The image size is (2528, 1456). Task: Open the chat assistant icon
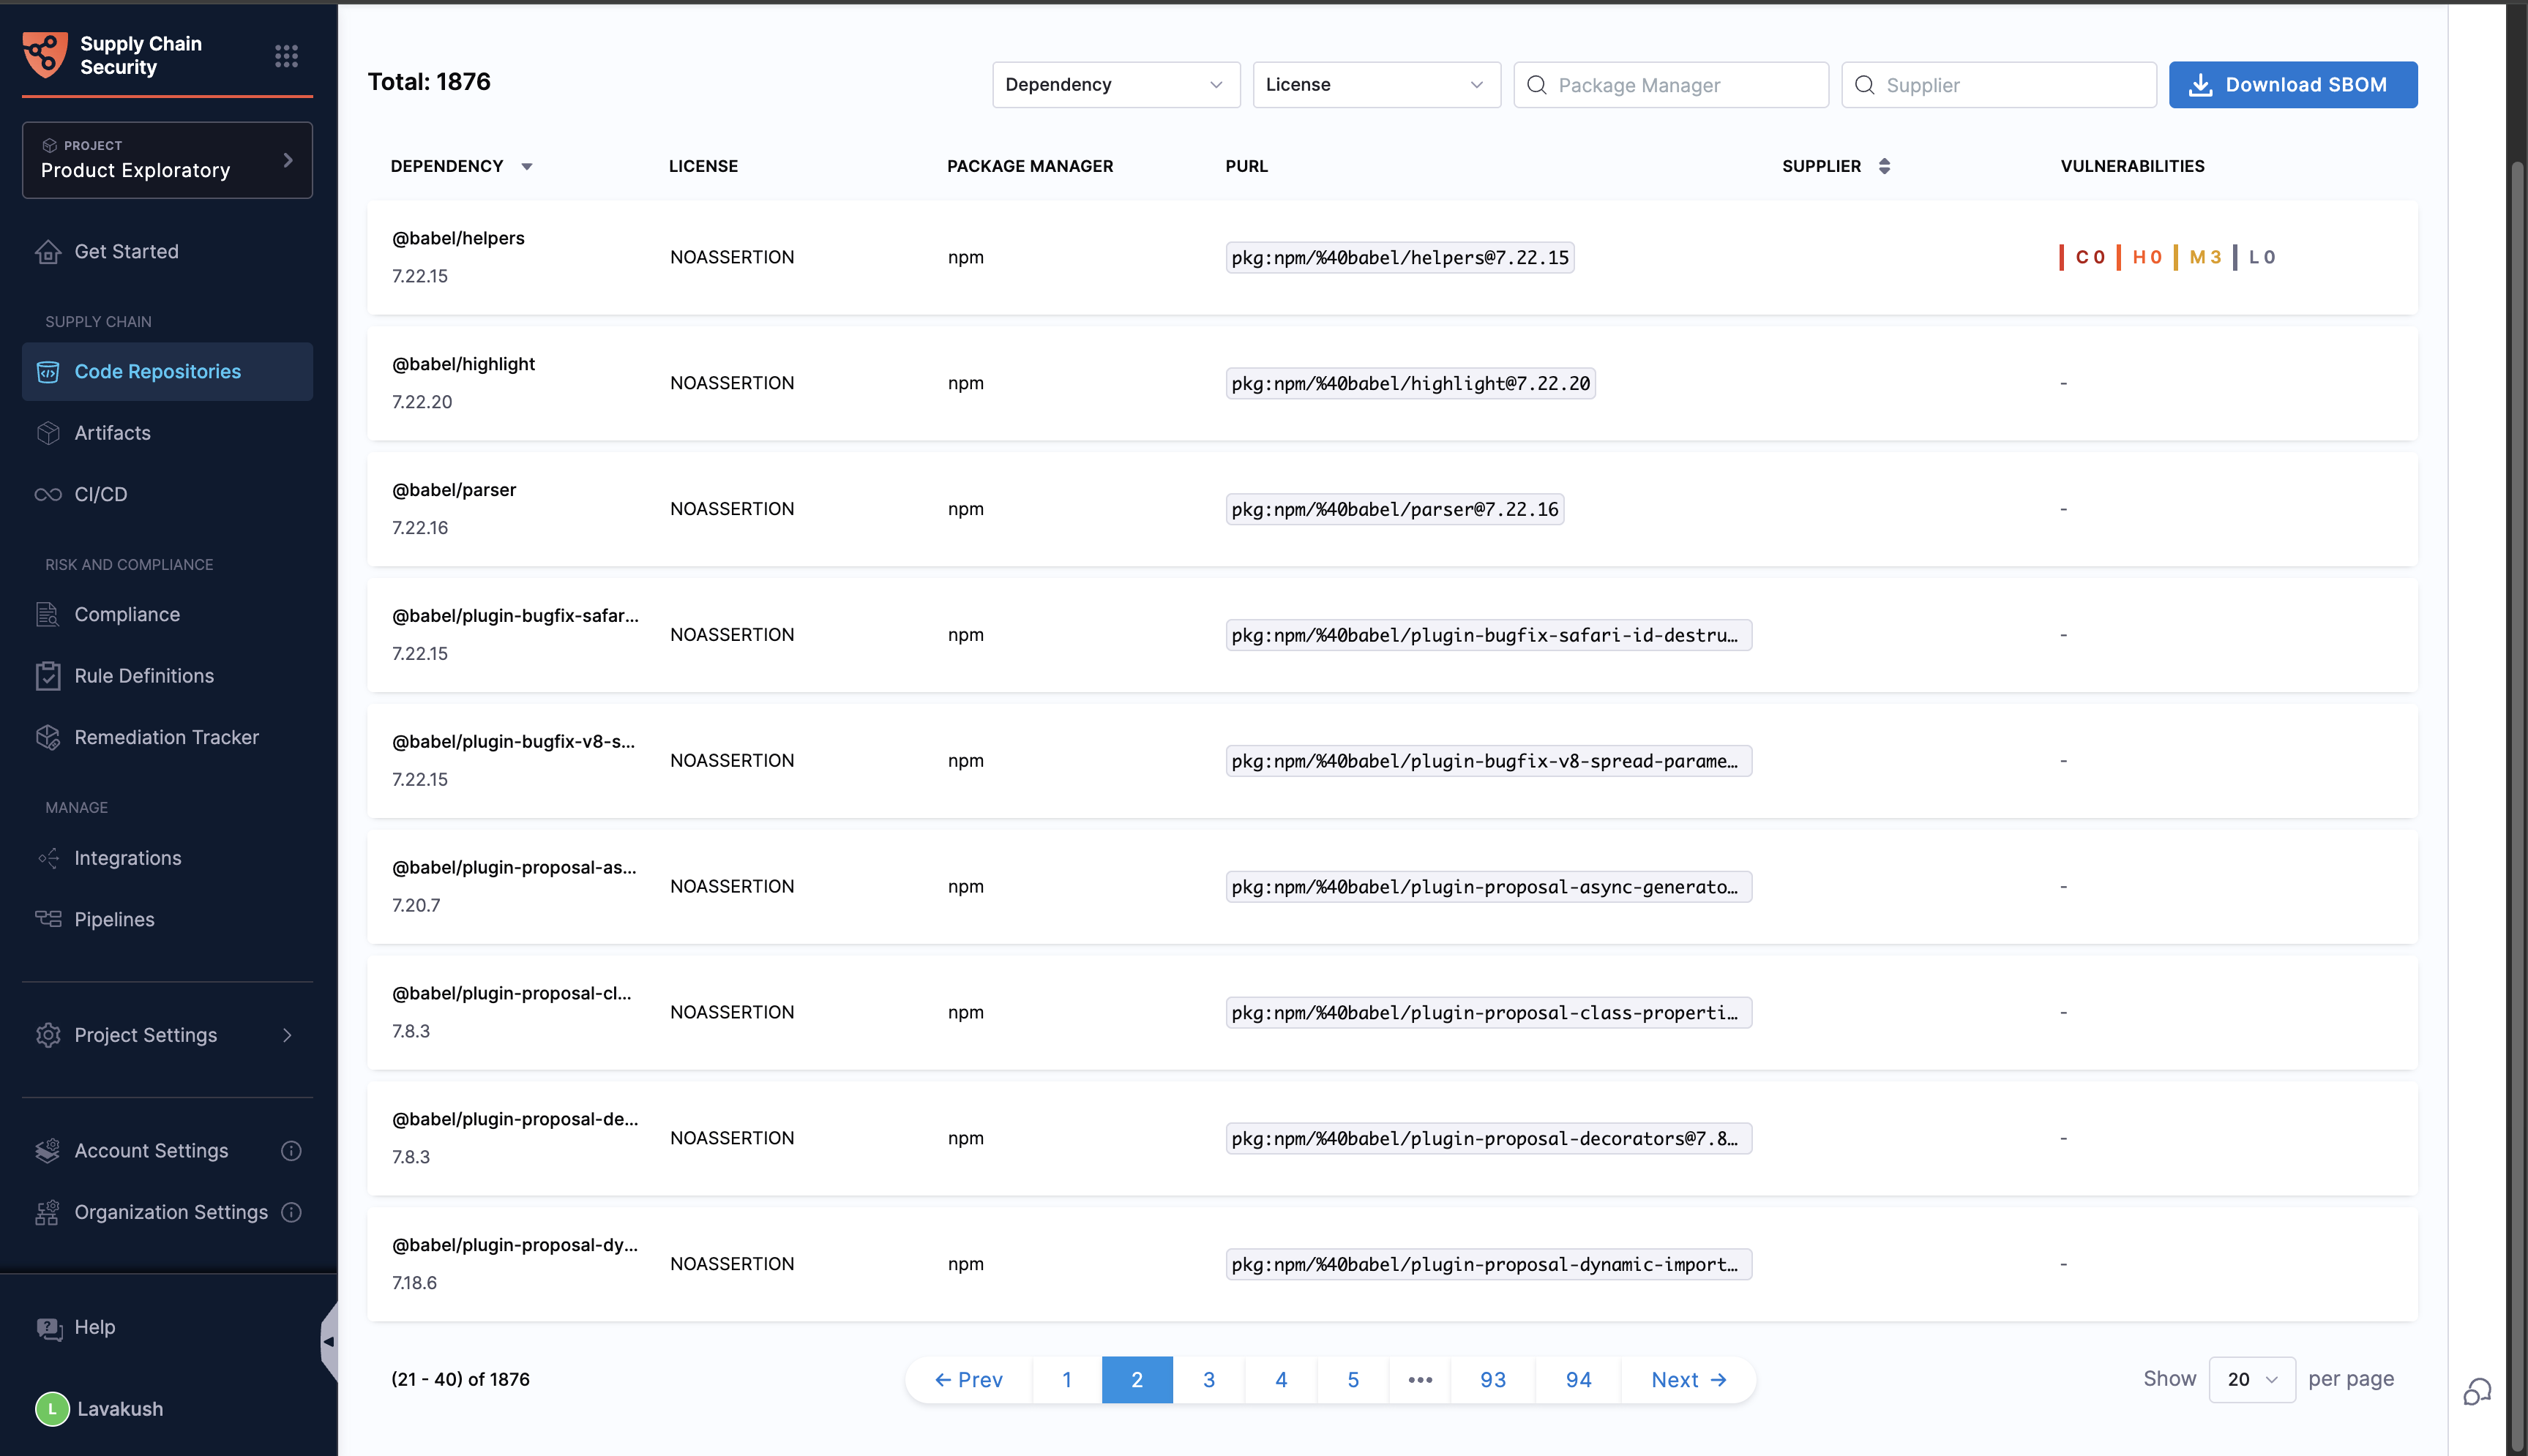[x=2477, y=1392]
